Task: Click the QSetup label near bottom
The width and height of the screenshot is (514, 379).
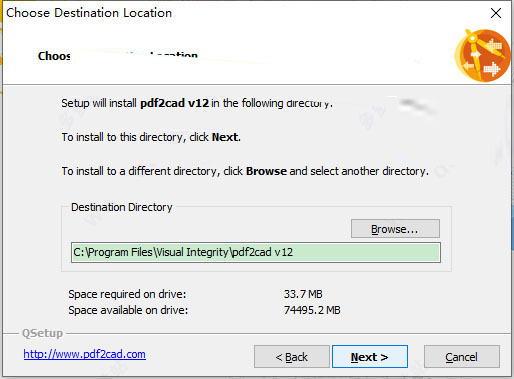Action: (x=42, y=333)
